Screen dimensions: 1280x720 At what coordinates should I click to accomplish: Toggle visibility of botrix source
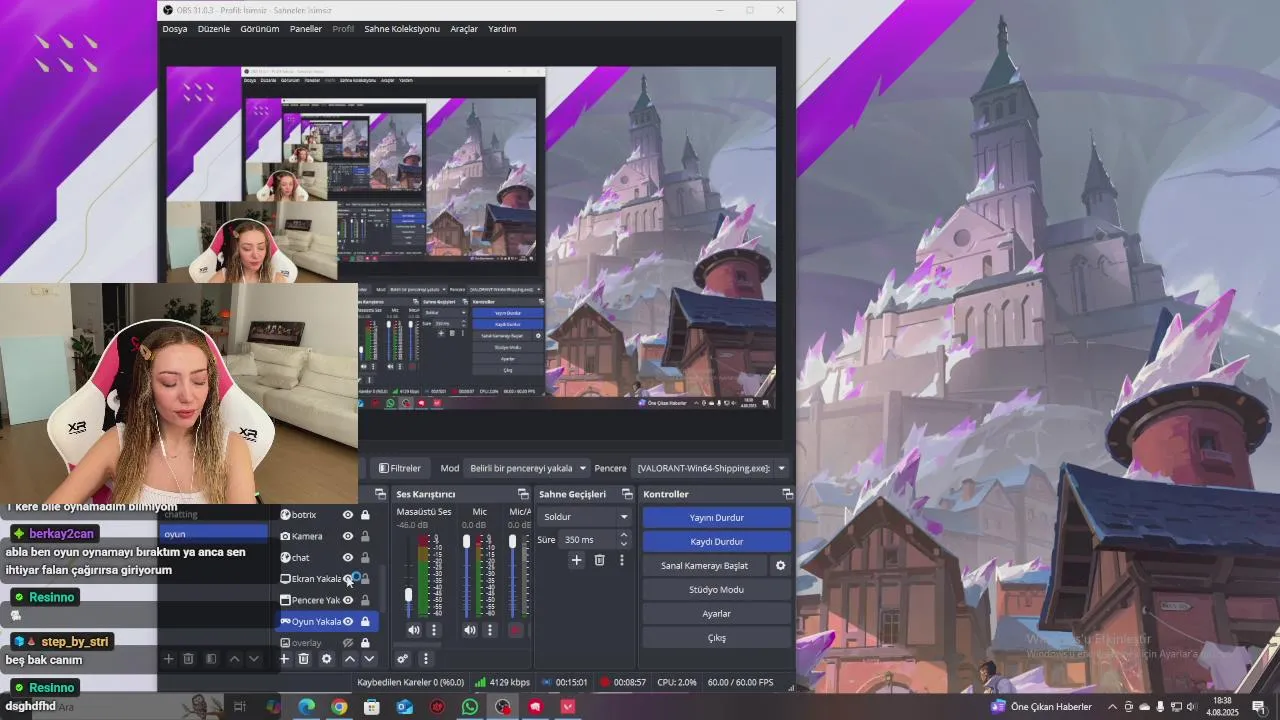[x=348, y=515]
